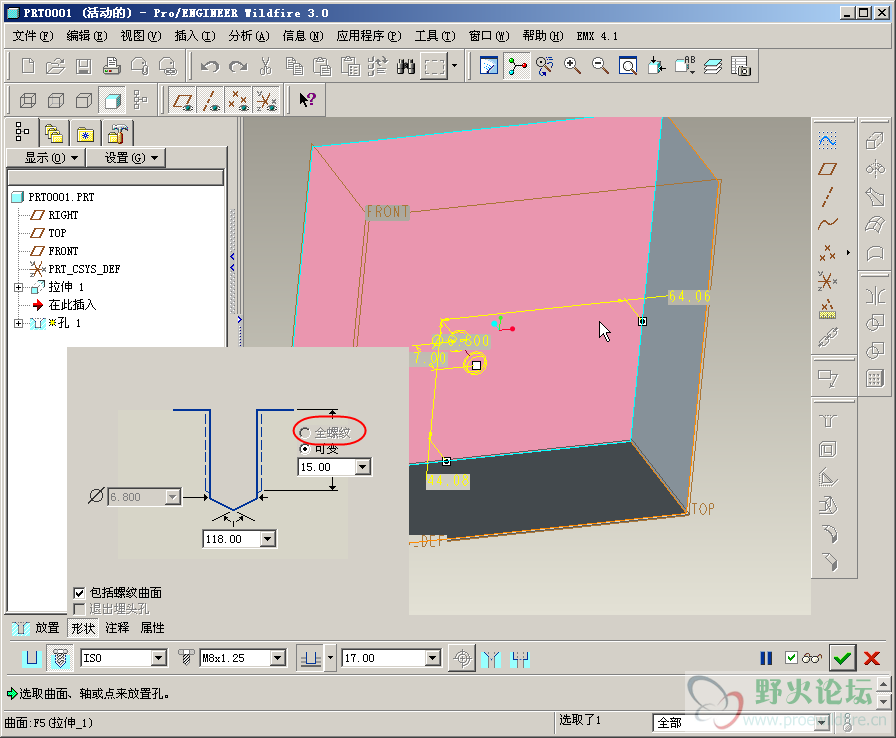Click the Zoom in magnifier icon
Viewport: 896px width, 738px height.
[x=572, y=66]
